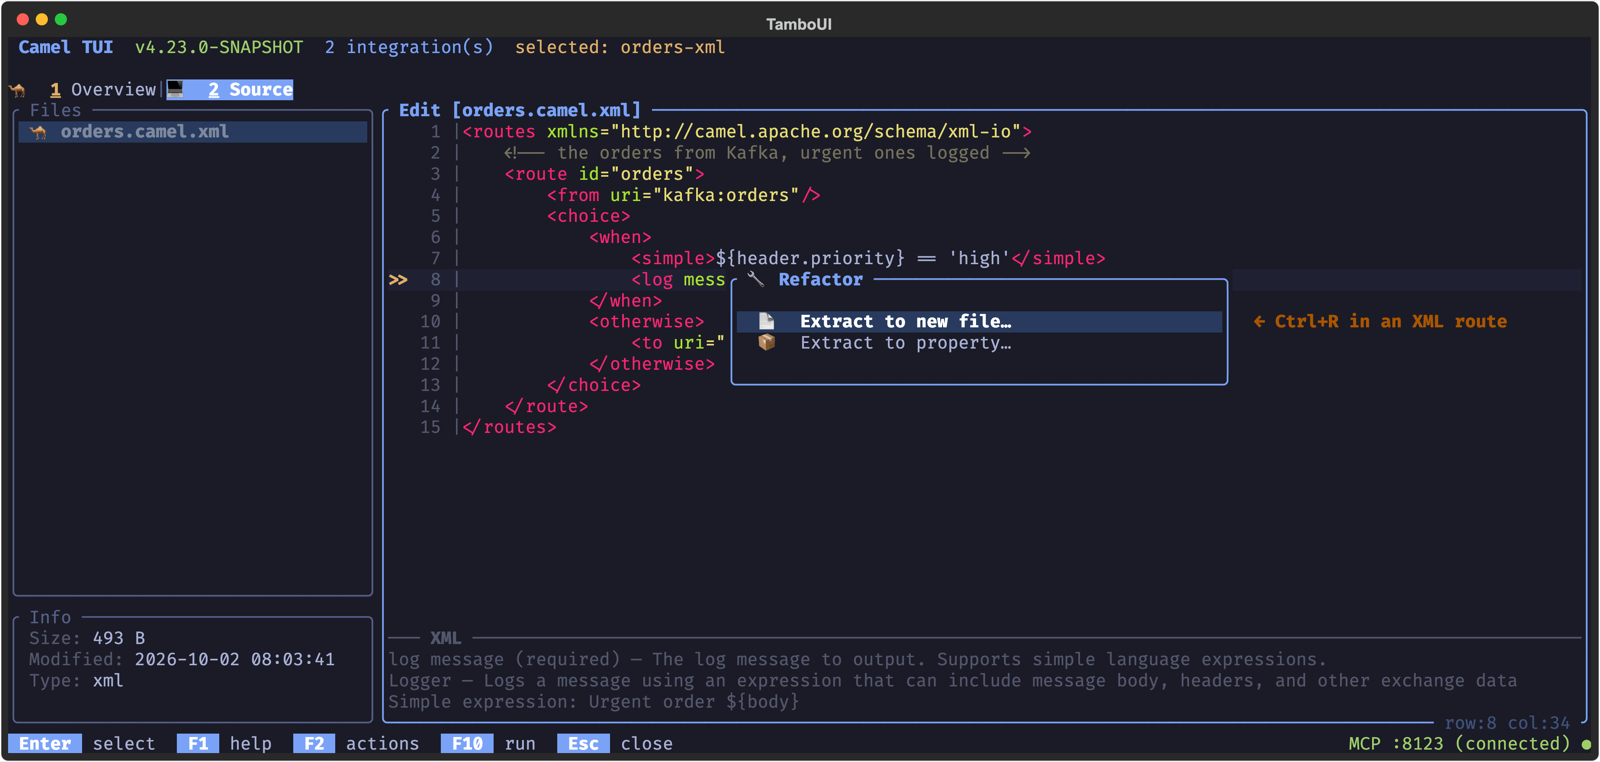1600x762 pixels.
Task: Click line 1 with the routes xmlns declaration
Action: click(x=747, y=132)
